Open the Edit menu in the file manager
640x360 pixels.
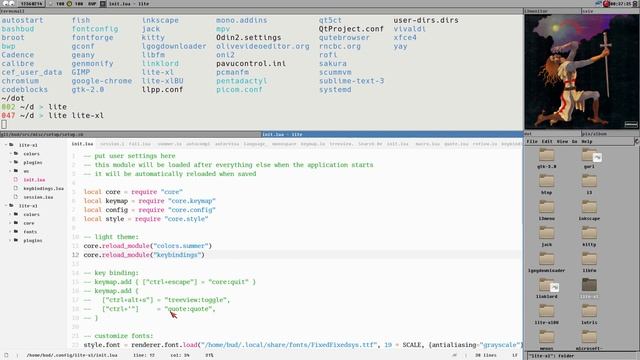click(x=547, y=141)
